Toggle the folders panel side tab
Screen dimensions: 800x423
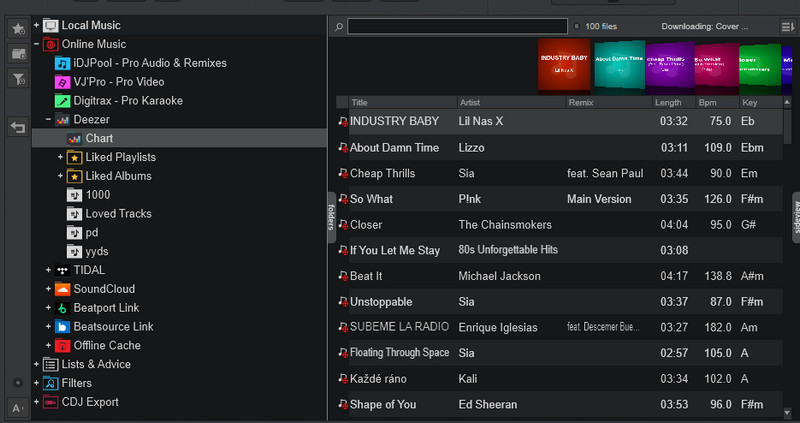[x=331, y=217]
